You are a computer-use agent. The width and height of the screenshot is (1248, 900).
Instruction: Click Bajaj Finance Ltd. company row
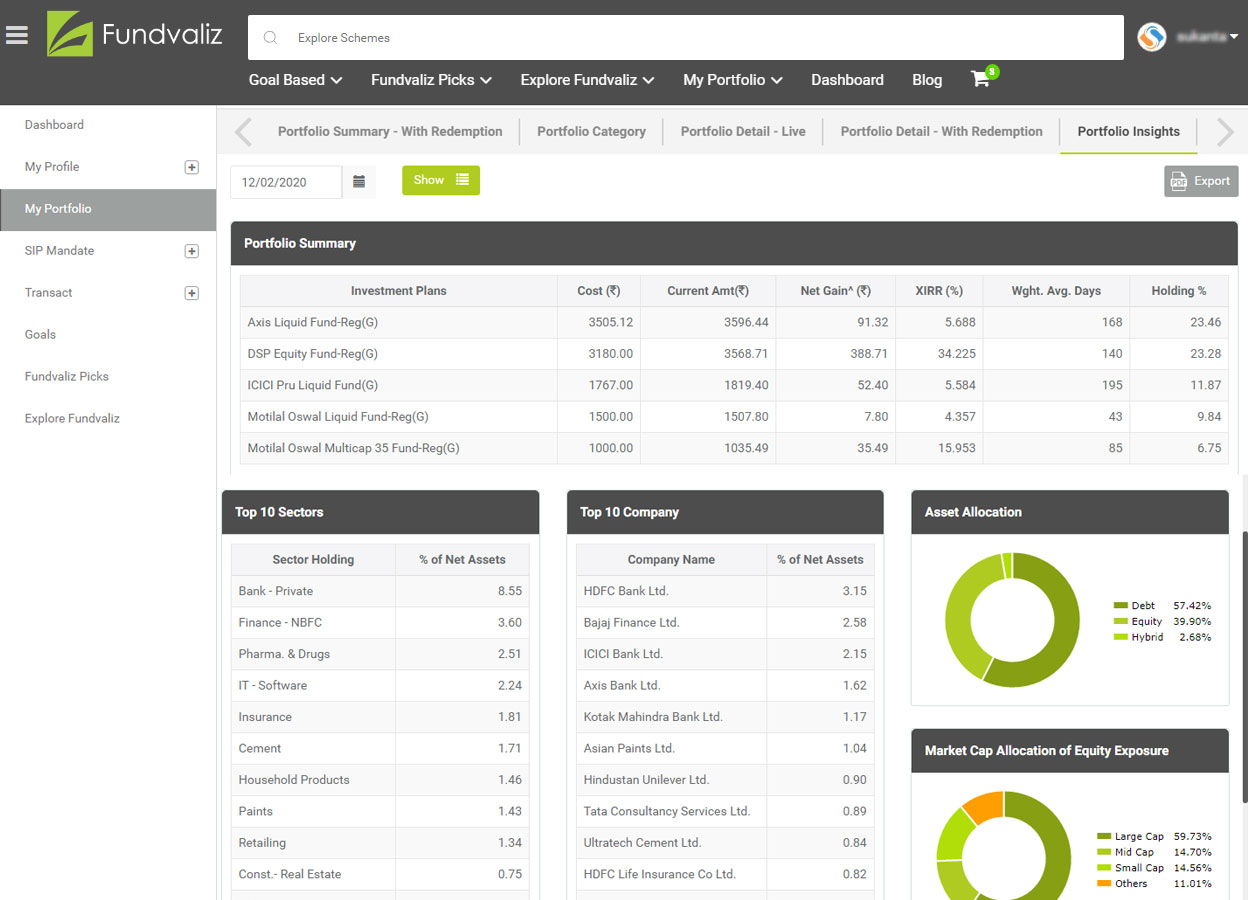tap(725, 623)
